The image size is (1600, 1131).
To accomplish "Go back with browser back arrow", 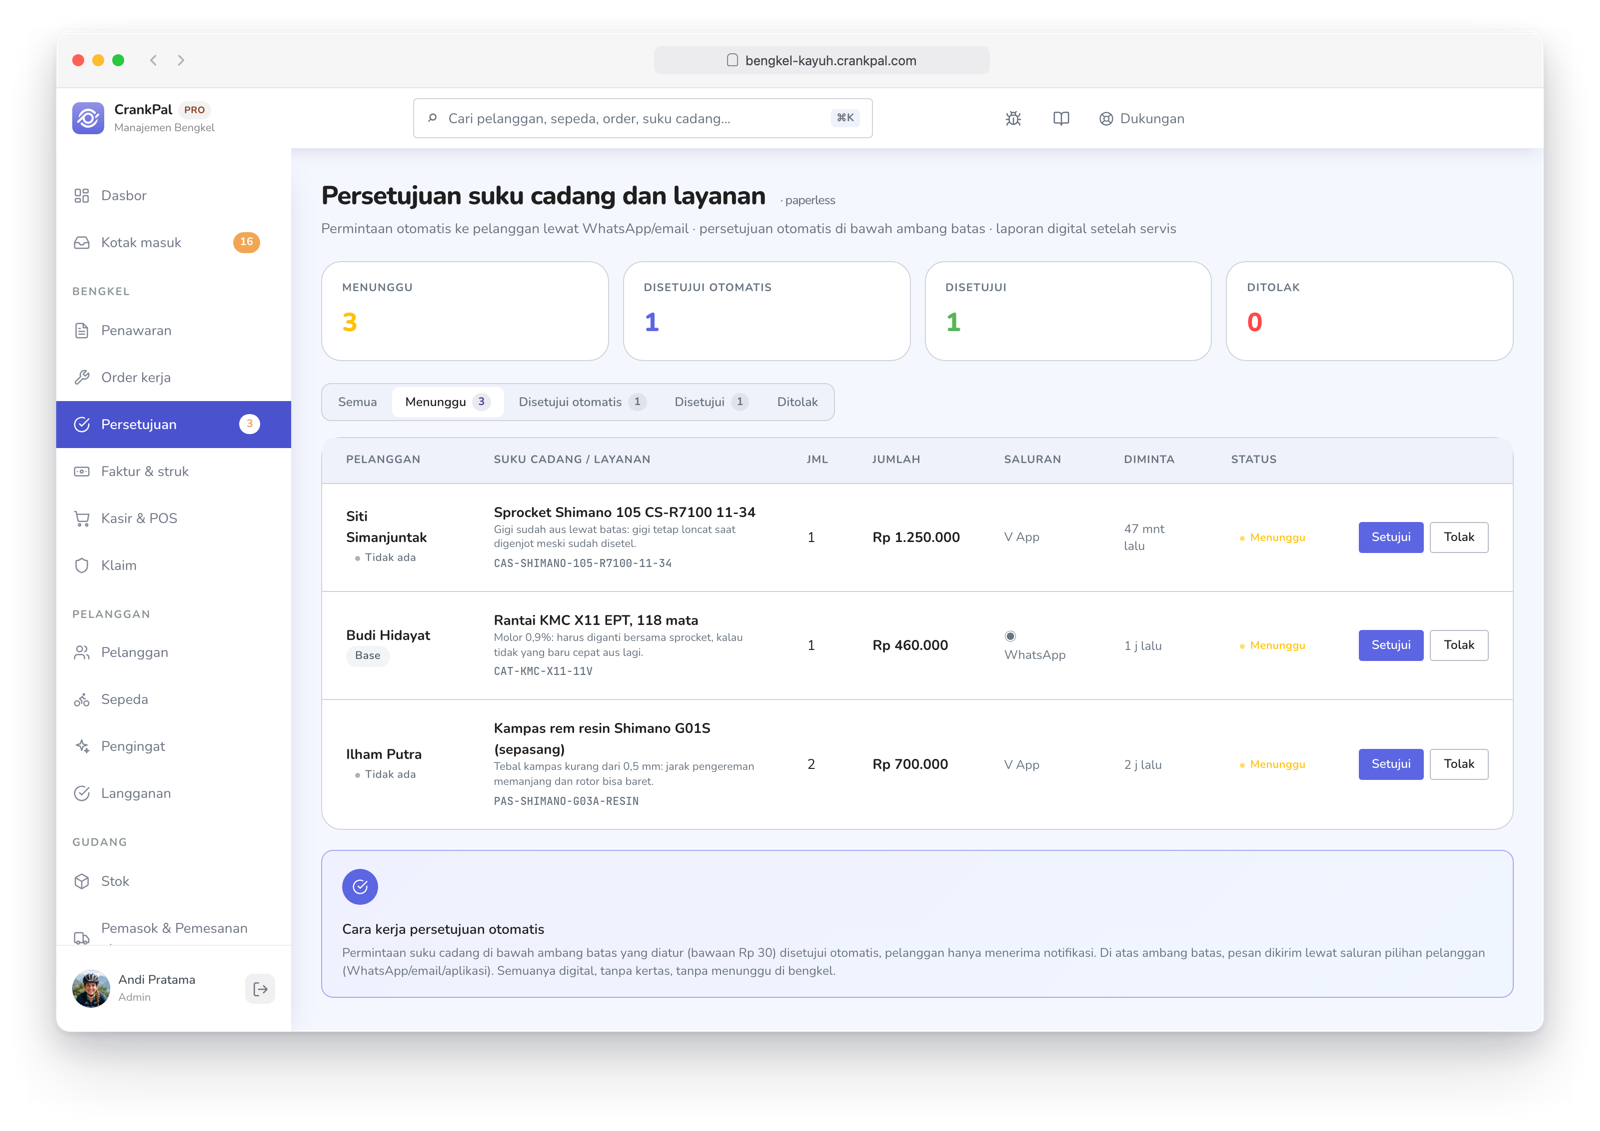I will (x=154, y=60).
